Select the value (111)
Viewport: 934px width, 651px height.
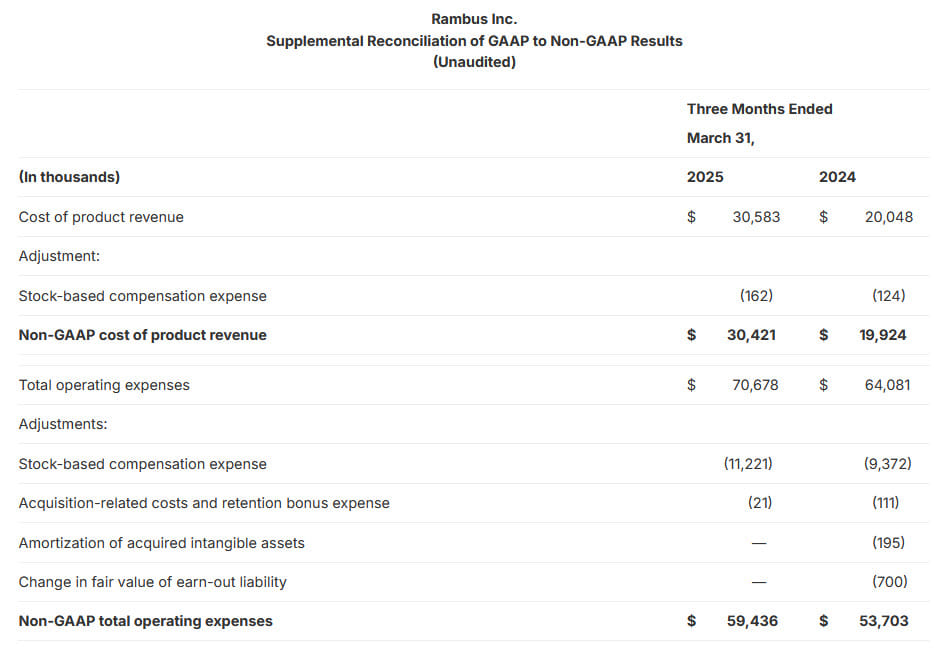tap(886, 503)
